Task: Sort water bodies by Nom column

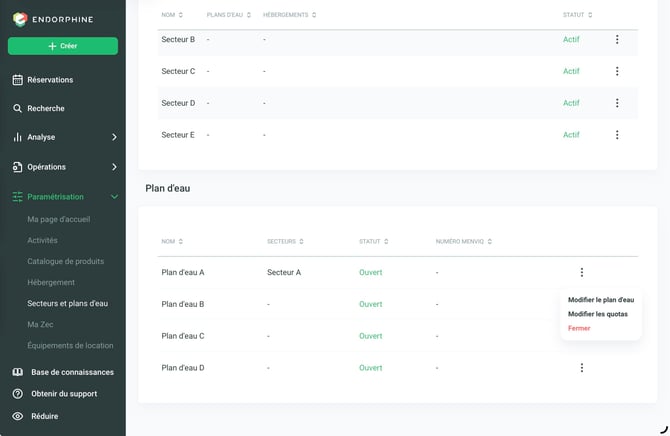Action: click(172, 242)
